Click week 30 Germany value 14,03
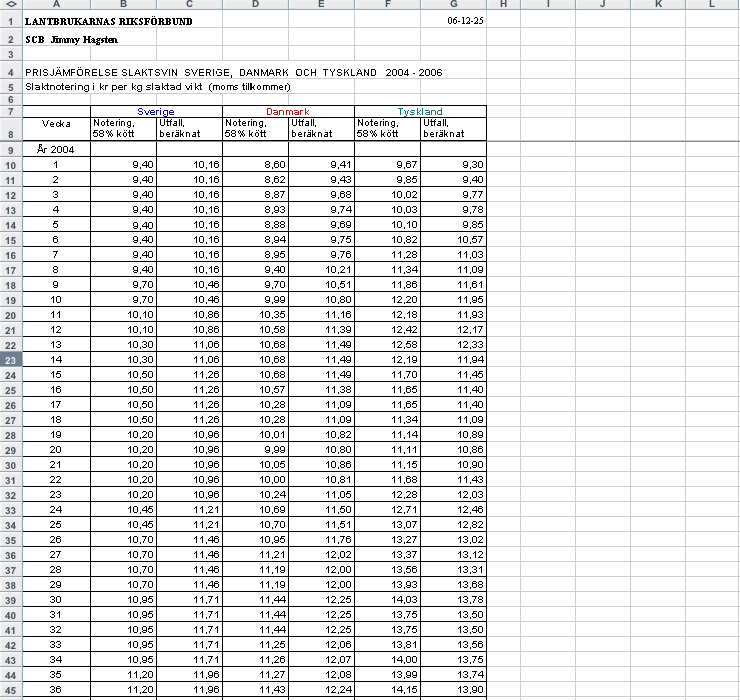Viewport: 740px width, 700px height. (x=387, y=599)
